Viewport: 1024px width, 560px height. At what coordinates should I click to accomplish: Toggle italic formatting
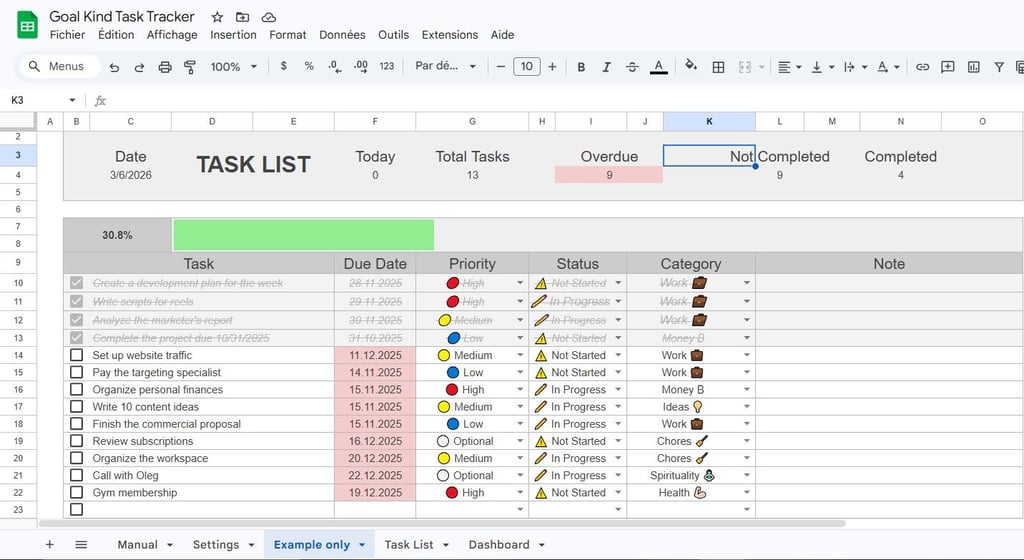[x=607, y=67]
